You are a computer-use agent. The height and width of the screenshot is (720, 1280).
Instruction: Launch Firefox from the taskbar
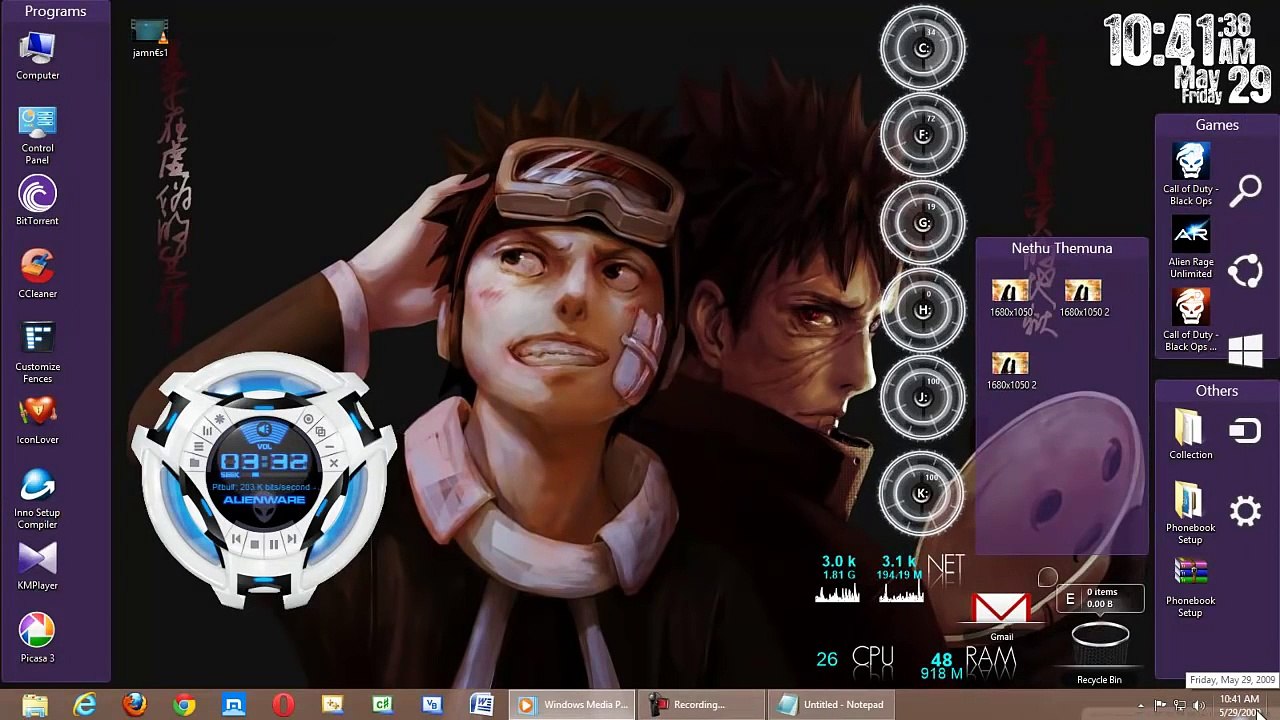pos(135,705)
